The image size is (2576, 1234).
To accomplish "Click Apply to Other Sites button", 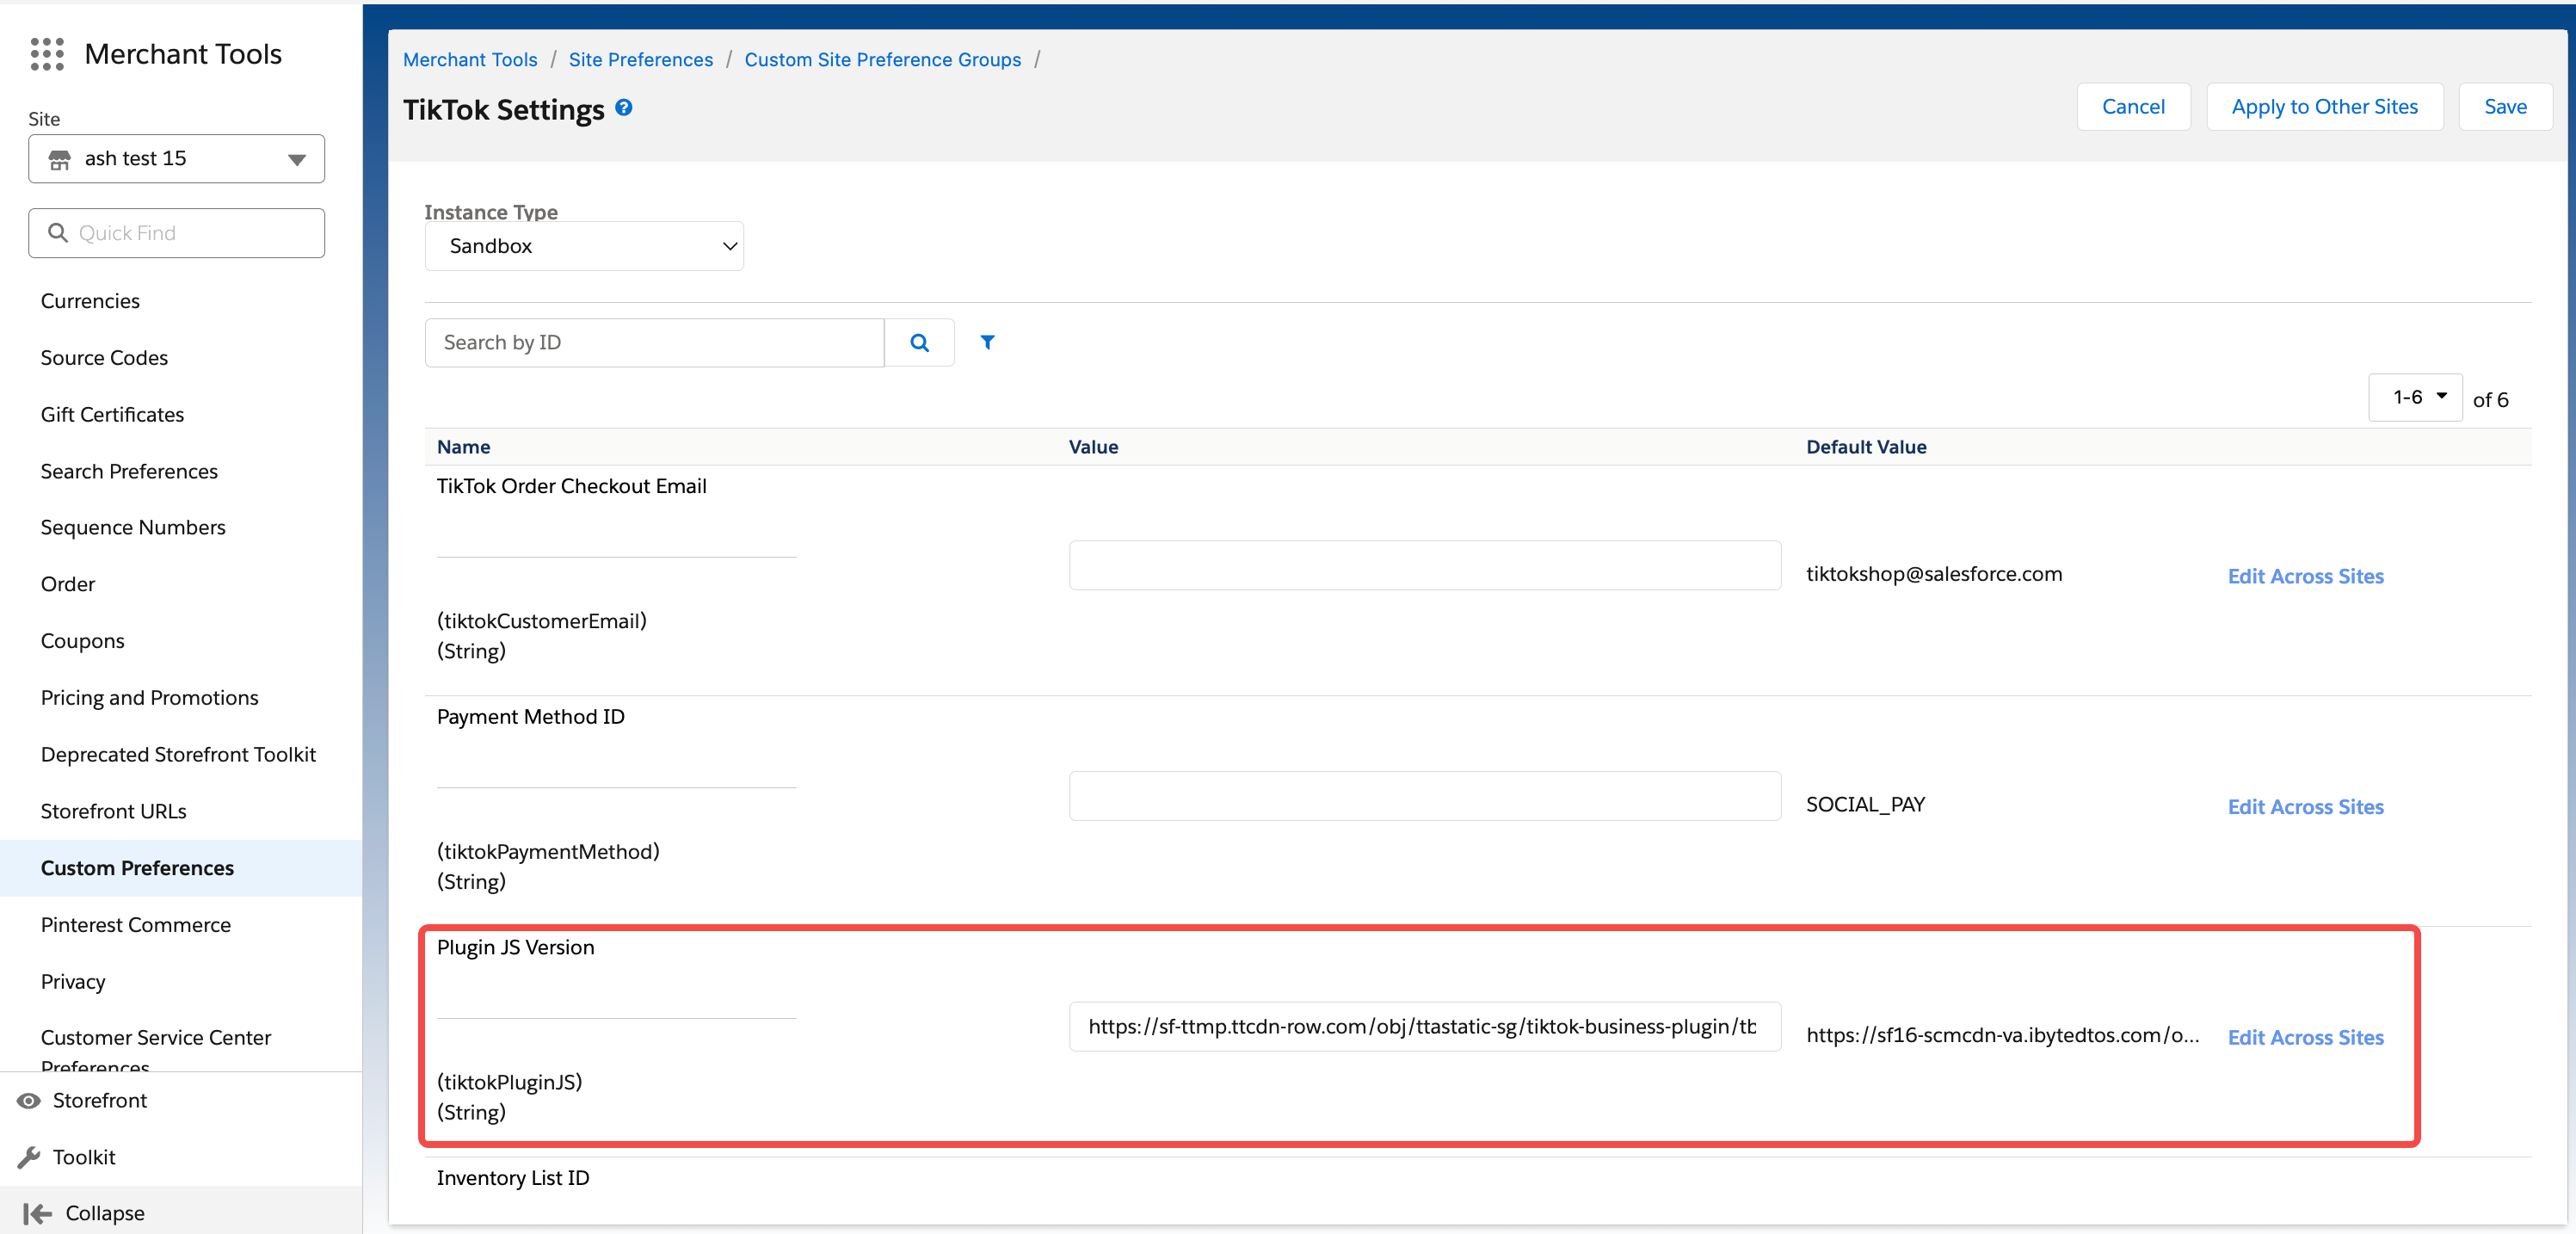I will pyautogui.click(x=2324, y=107).
